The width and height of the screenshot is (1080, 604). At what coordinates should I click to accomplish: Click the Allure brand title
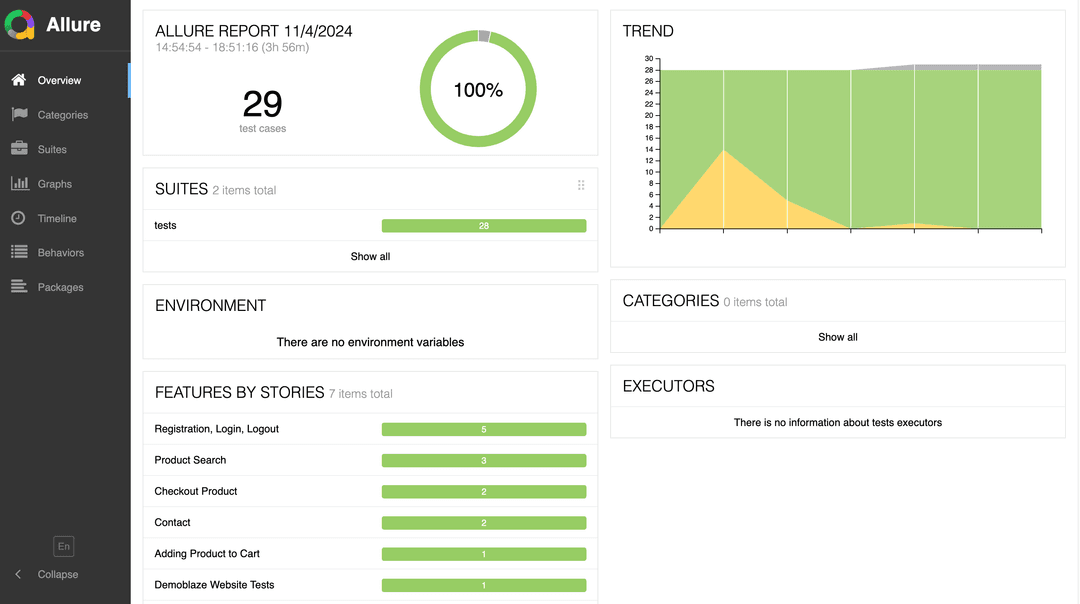(73, 25)
